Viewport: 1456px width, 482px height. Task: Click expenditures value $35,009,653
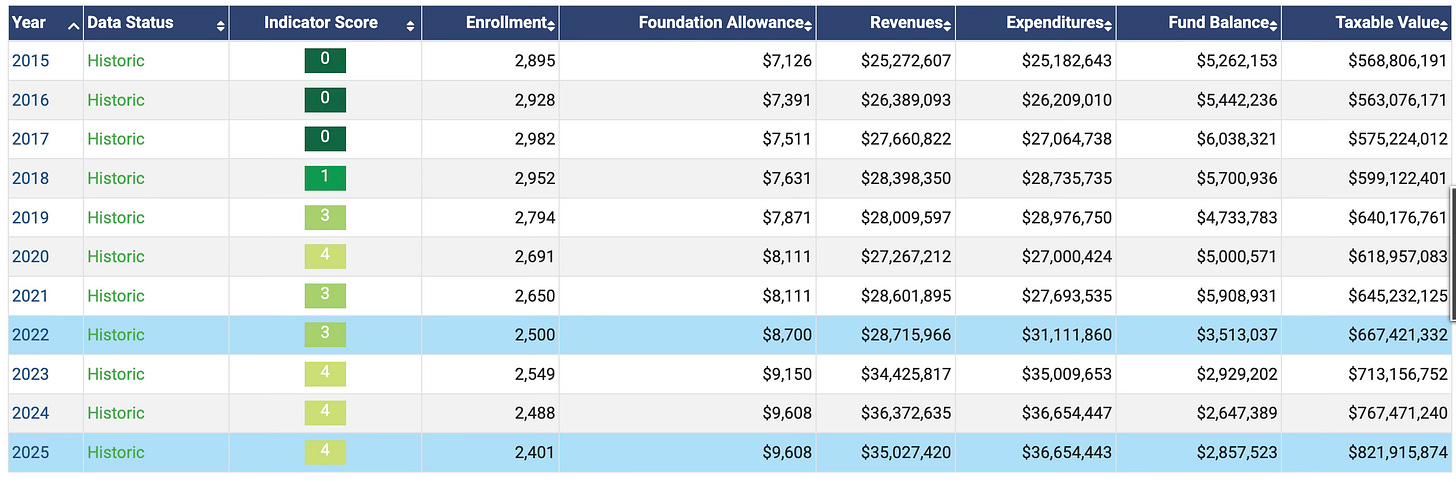pyautogui.click(x=1067, y=374)
